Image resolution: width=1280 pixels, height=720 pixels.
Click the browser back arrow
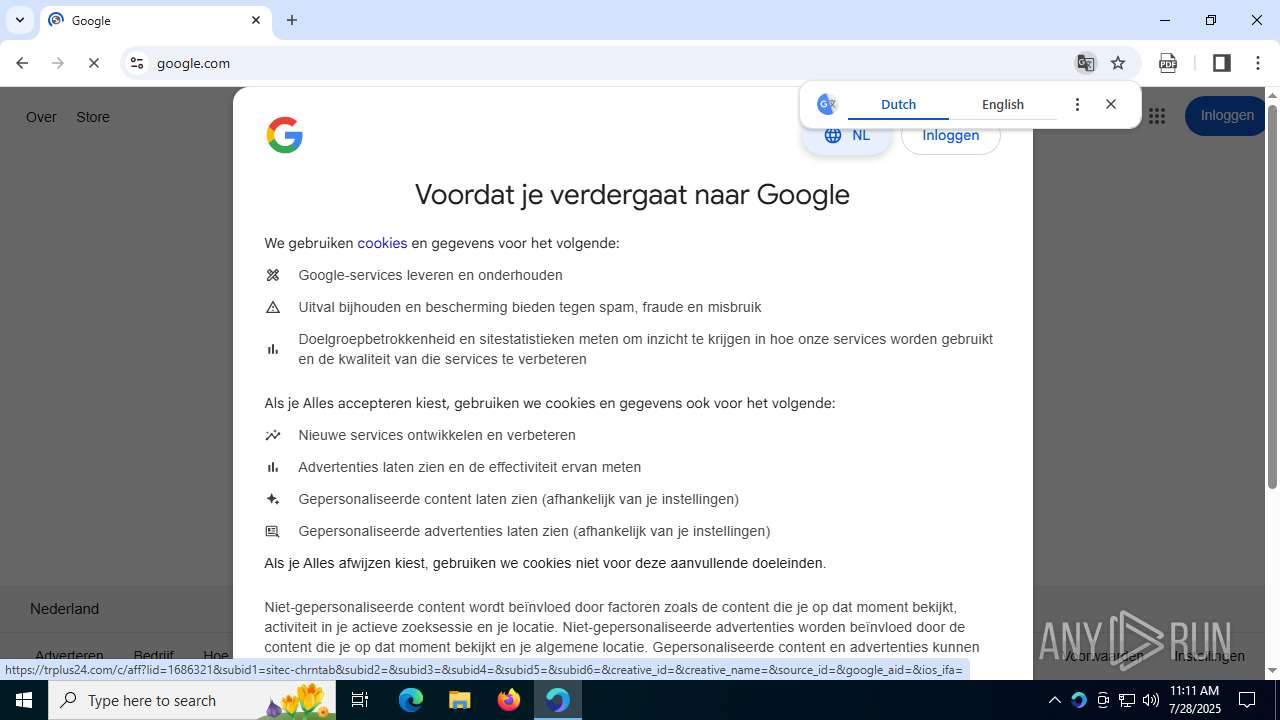[x=22, y=63]
